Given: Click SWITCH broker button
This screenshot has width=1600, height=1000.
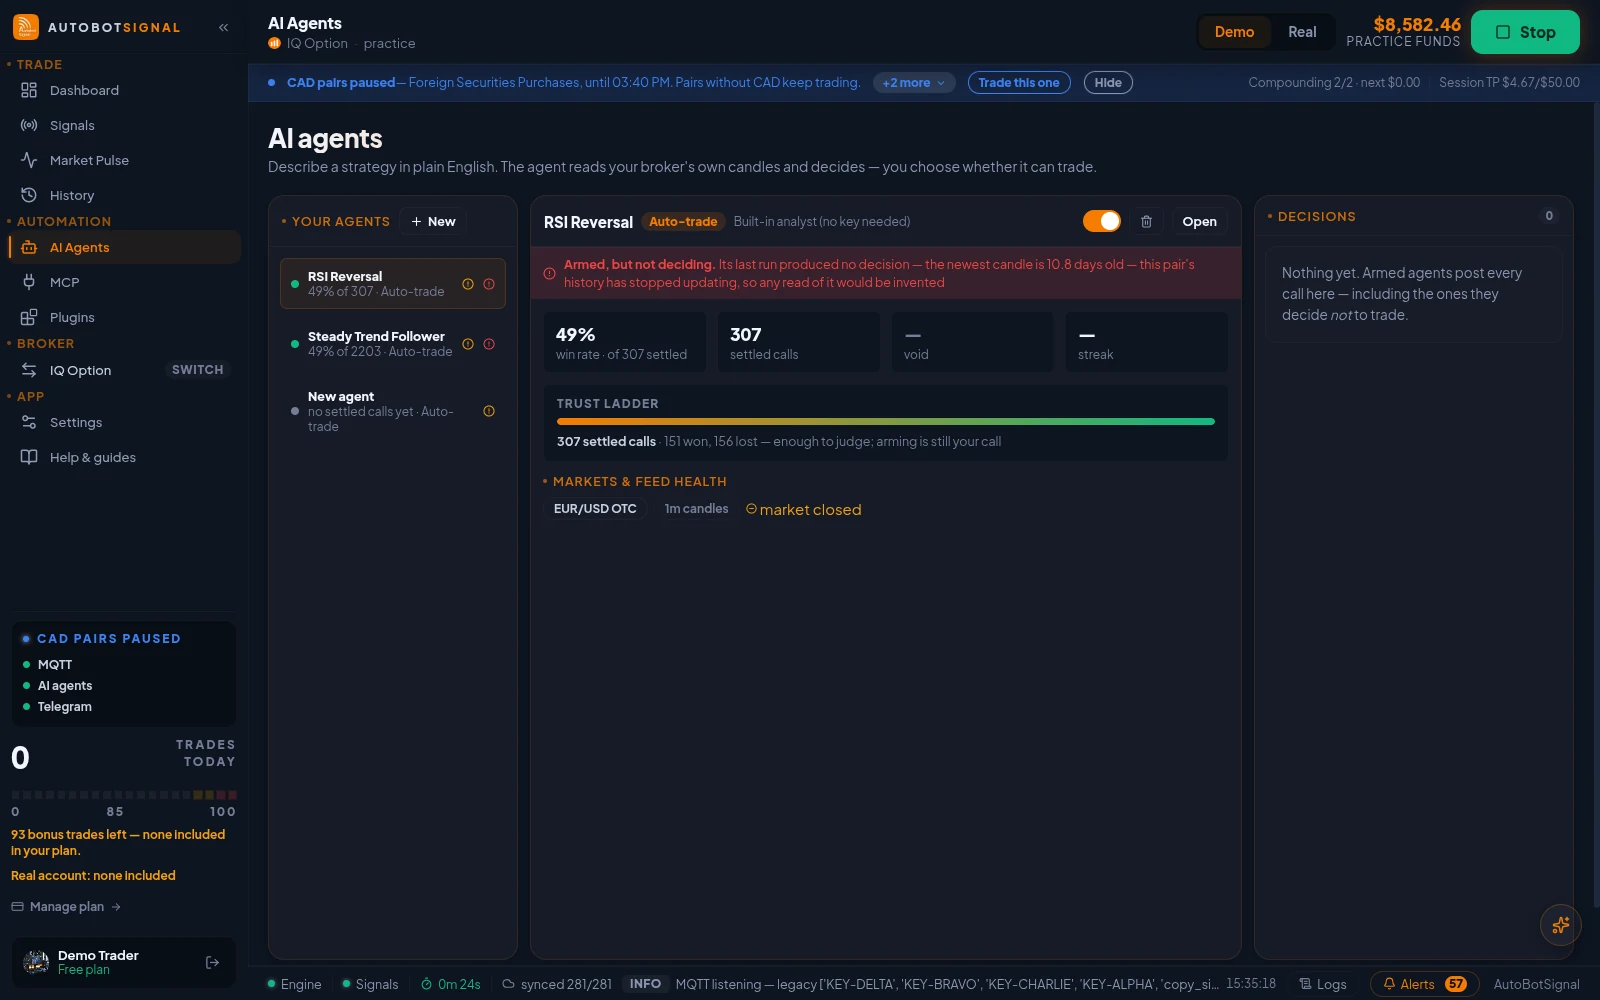Looking at the screenshot, I should [x=198, y=370].
